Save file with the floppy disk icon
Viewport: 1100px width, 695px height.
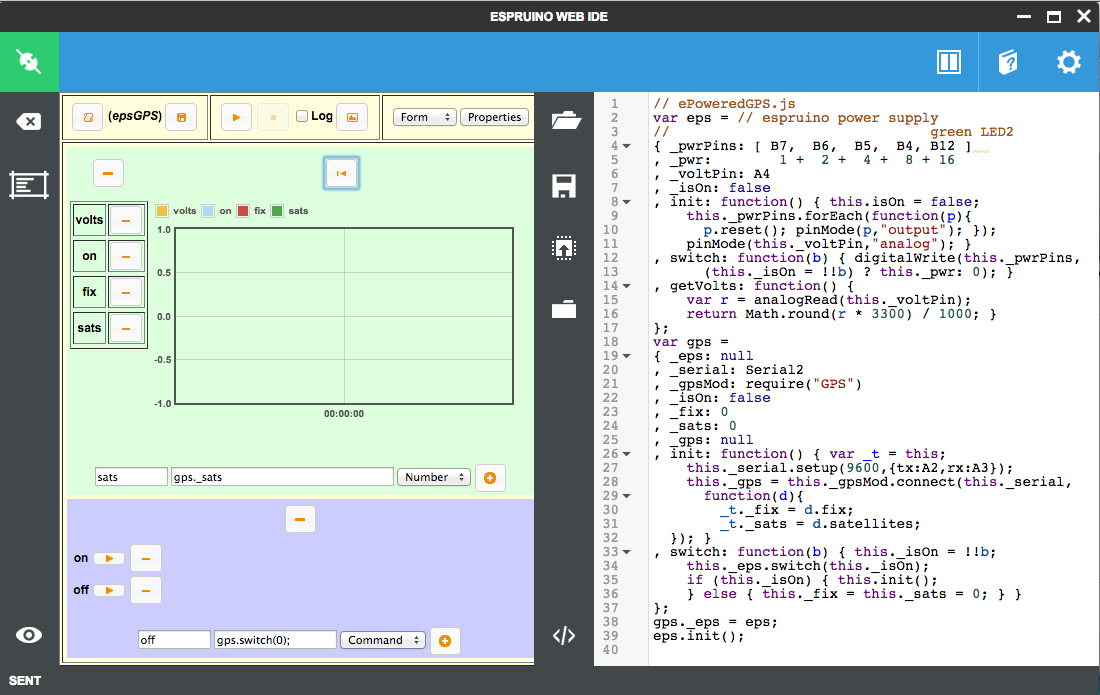click(x=564, y=186)
